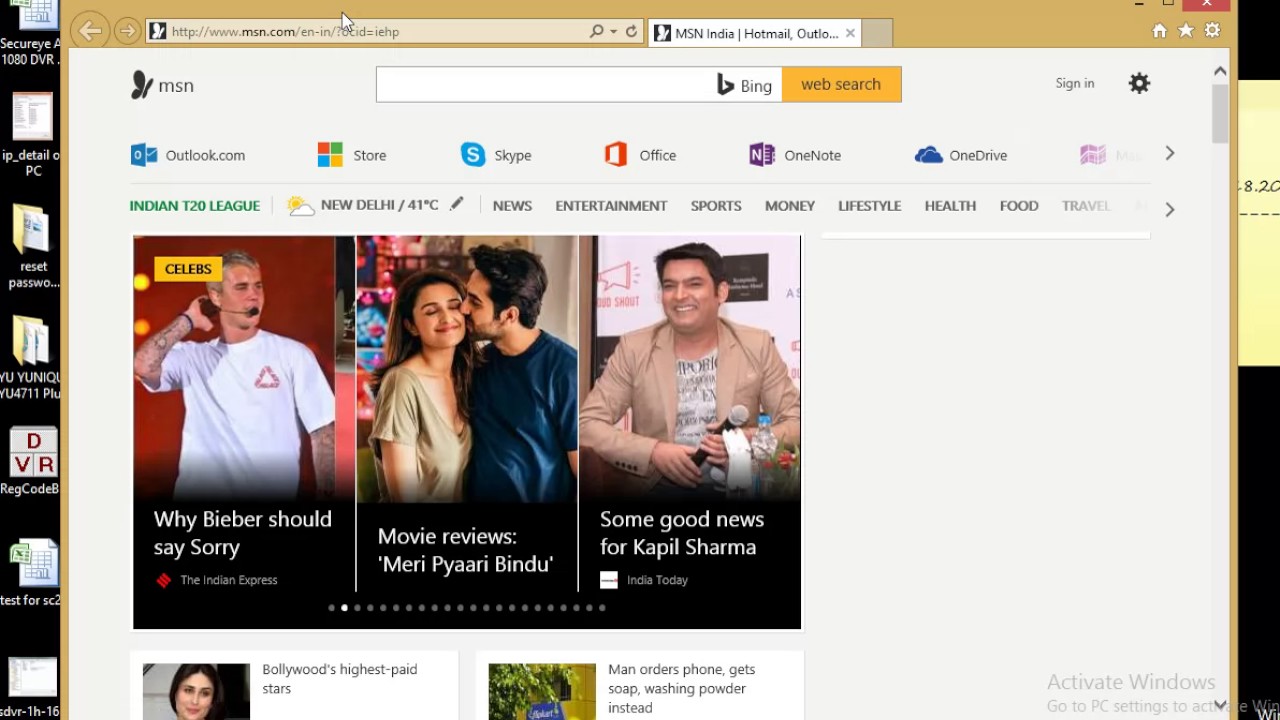Open a new blank tab
The image size is (1280, 720).
(877, 33)
